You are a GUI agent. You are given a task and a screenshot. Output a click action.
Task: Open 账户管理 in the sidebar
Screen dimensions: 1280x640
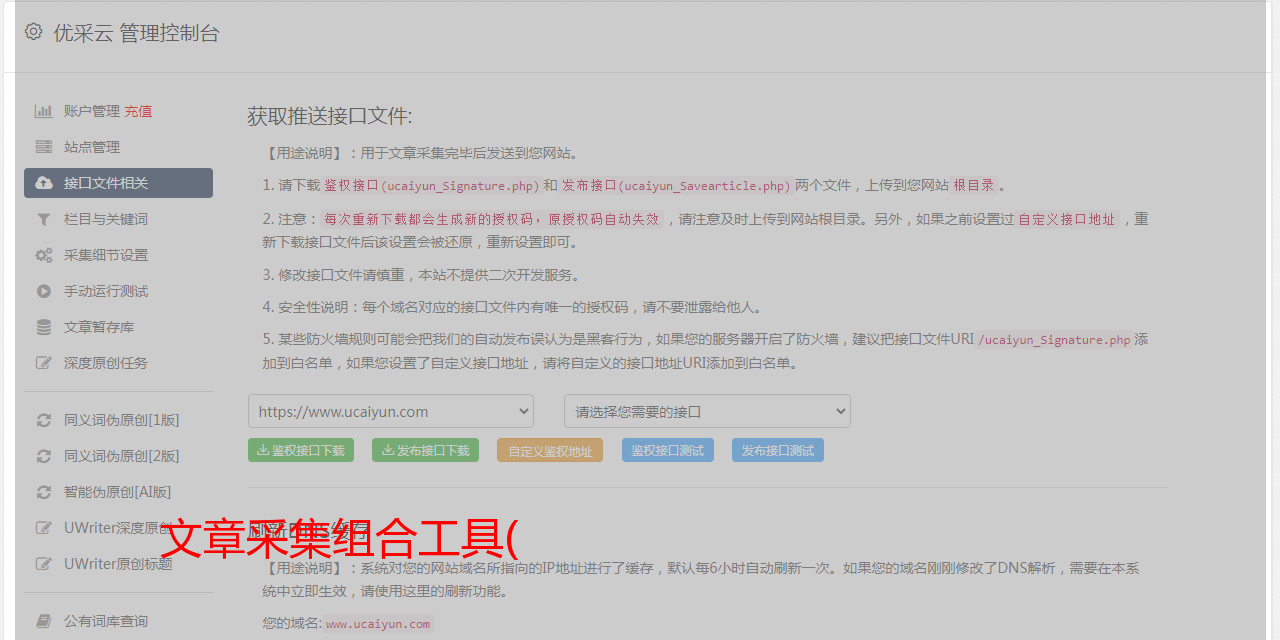[x=92, y=111]
